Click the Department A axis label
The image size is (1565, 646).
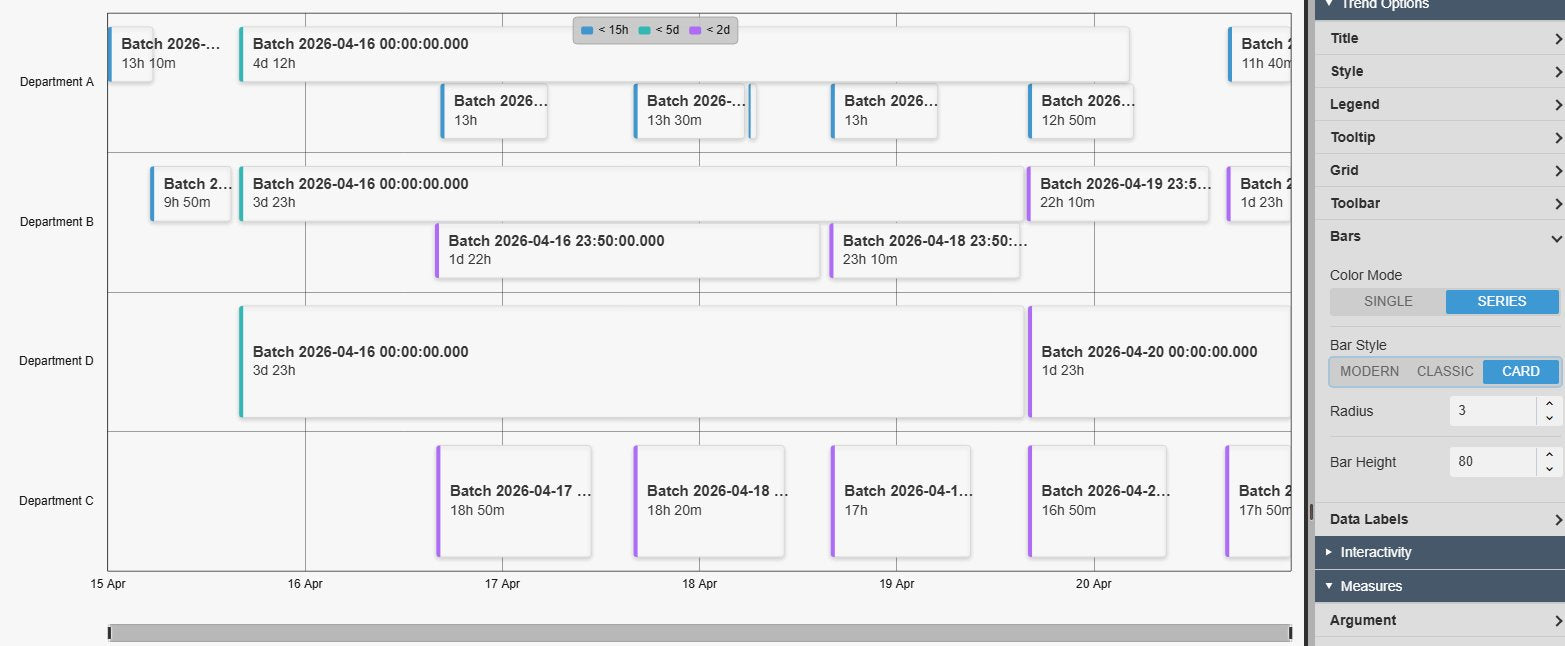click(x=57, y=82)
